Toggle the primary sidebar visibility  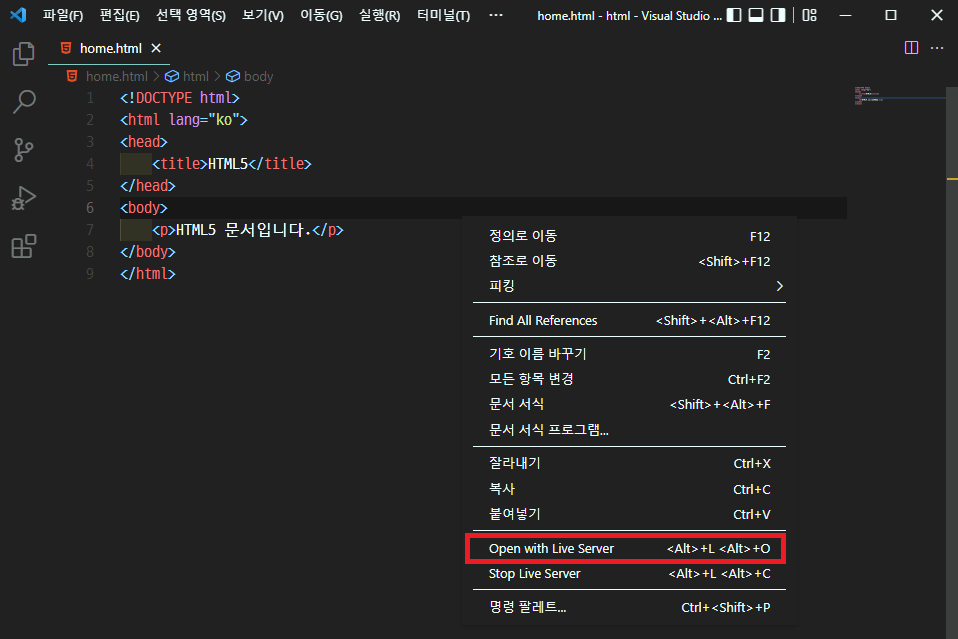[736, 14]
